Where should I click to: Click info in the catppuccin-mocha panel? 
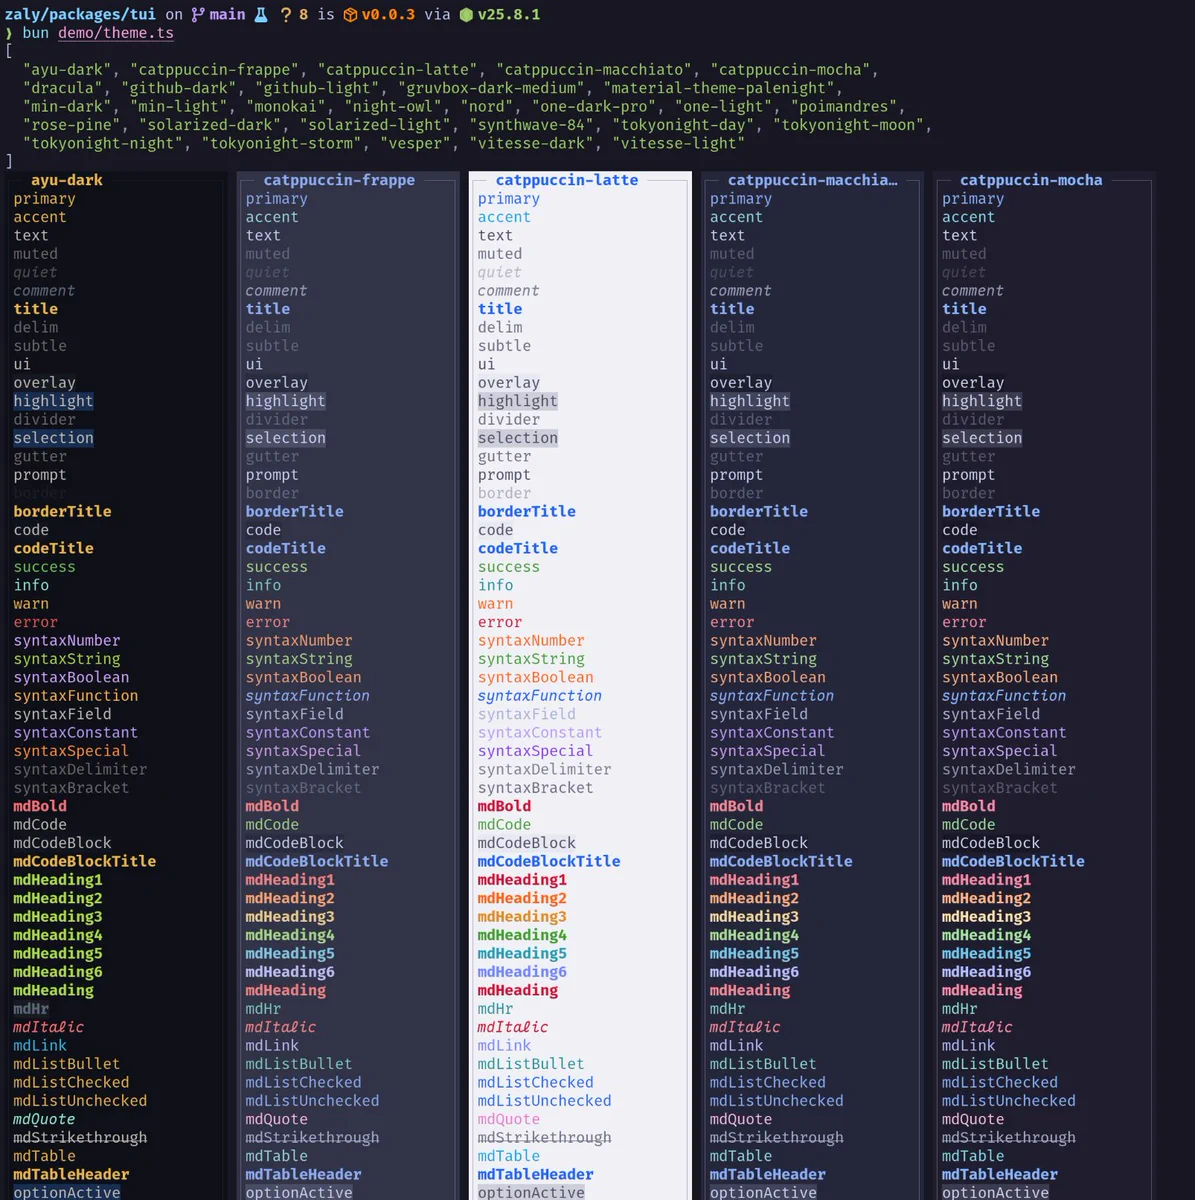pyautogui.click(x=960, y=585)
